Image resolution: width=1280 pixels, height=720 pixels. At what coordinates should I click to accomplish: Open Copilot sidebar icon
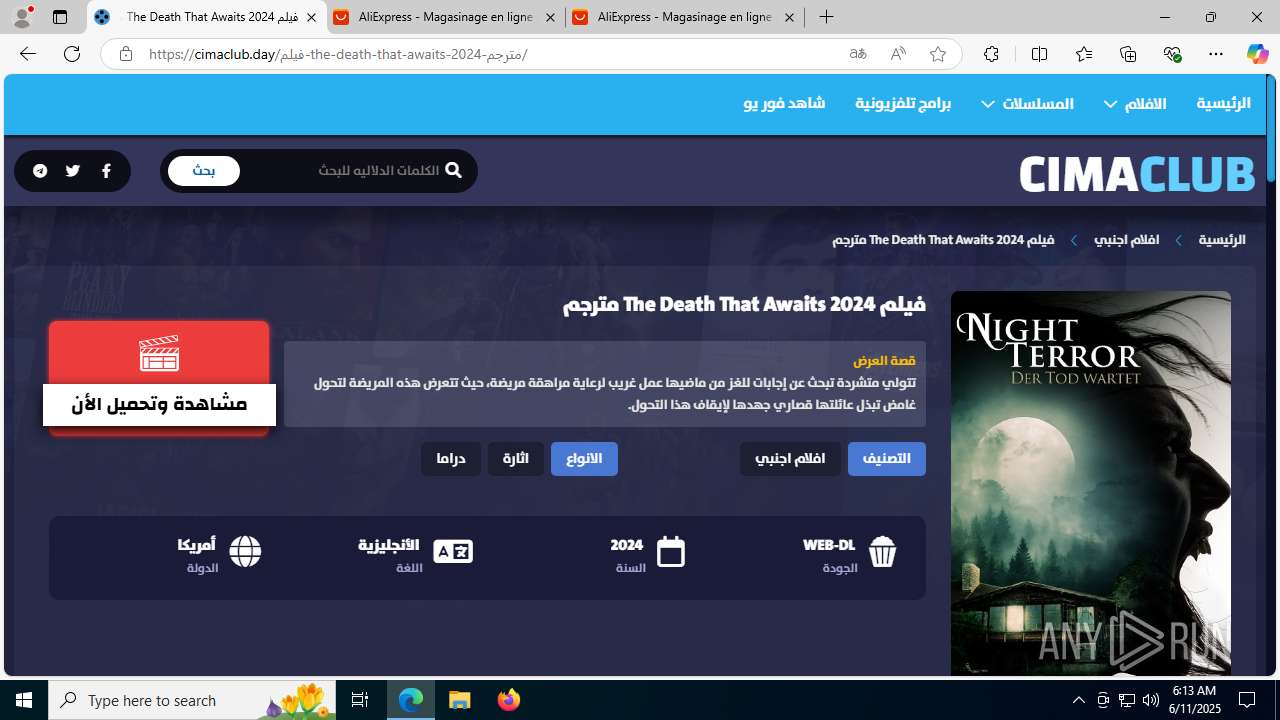(1257, 54)
